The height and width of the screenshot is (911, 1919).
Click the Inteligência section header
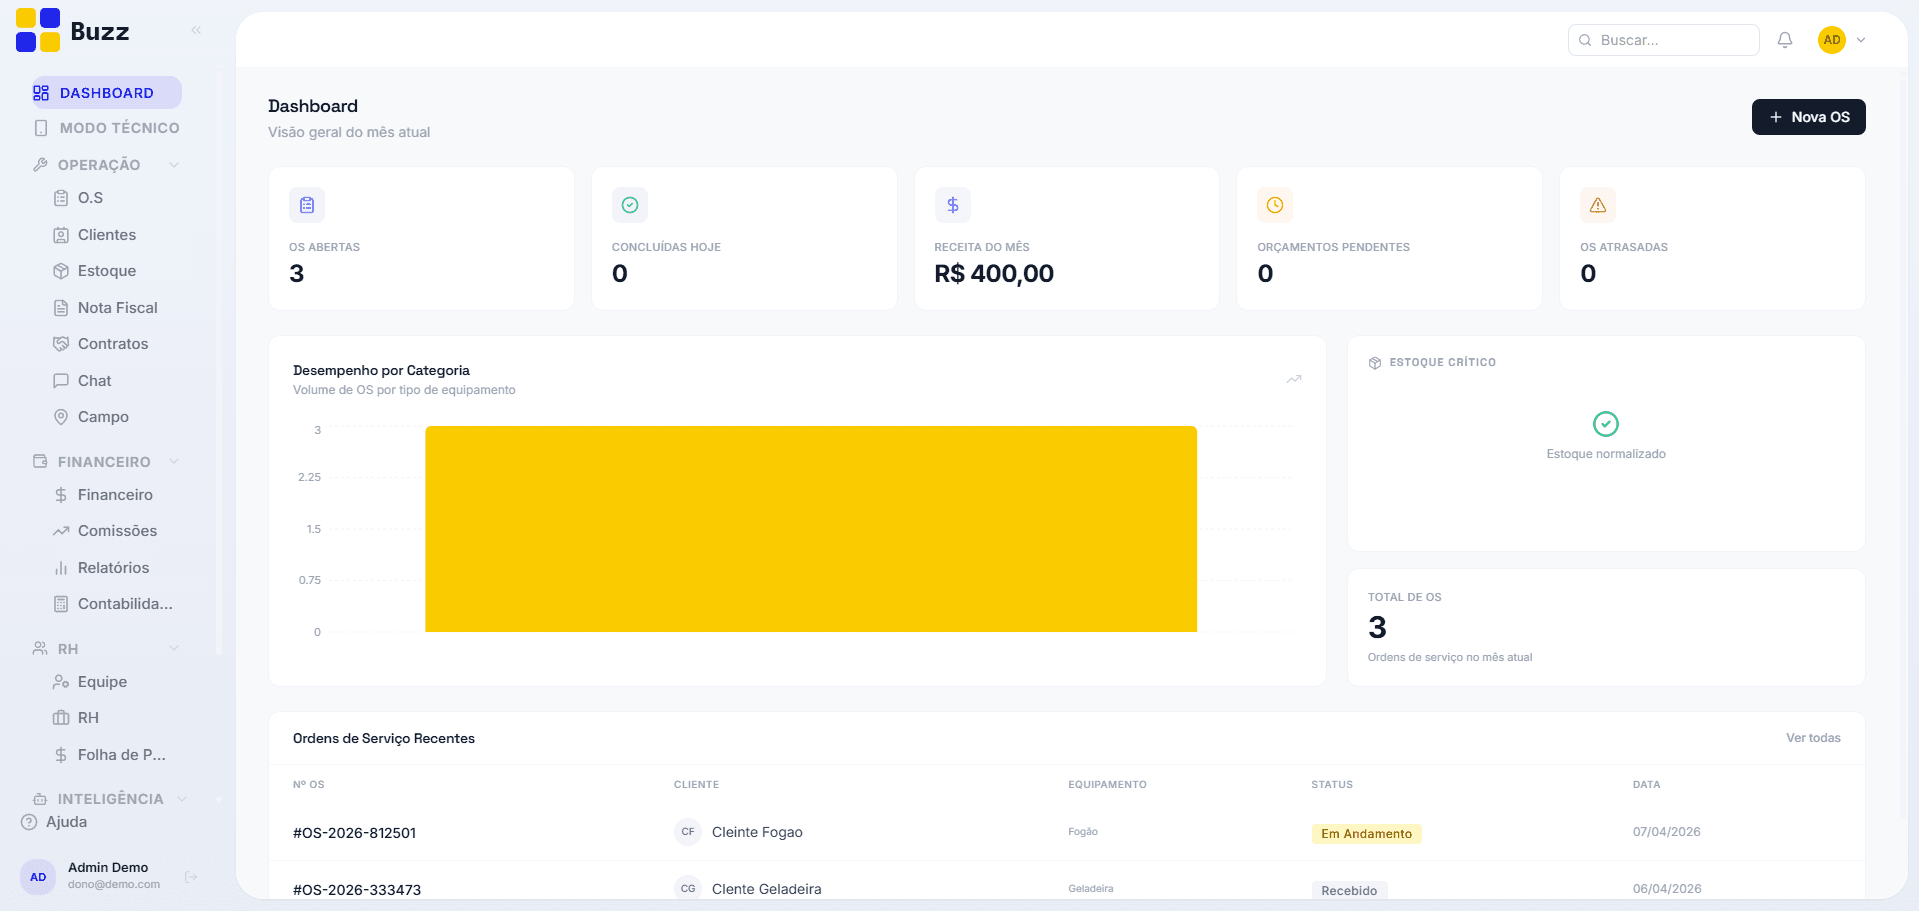pyautogui.click(x=110, y=799)
